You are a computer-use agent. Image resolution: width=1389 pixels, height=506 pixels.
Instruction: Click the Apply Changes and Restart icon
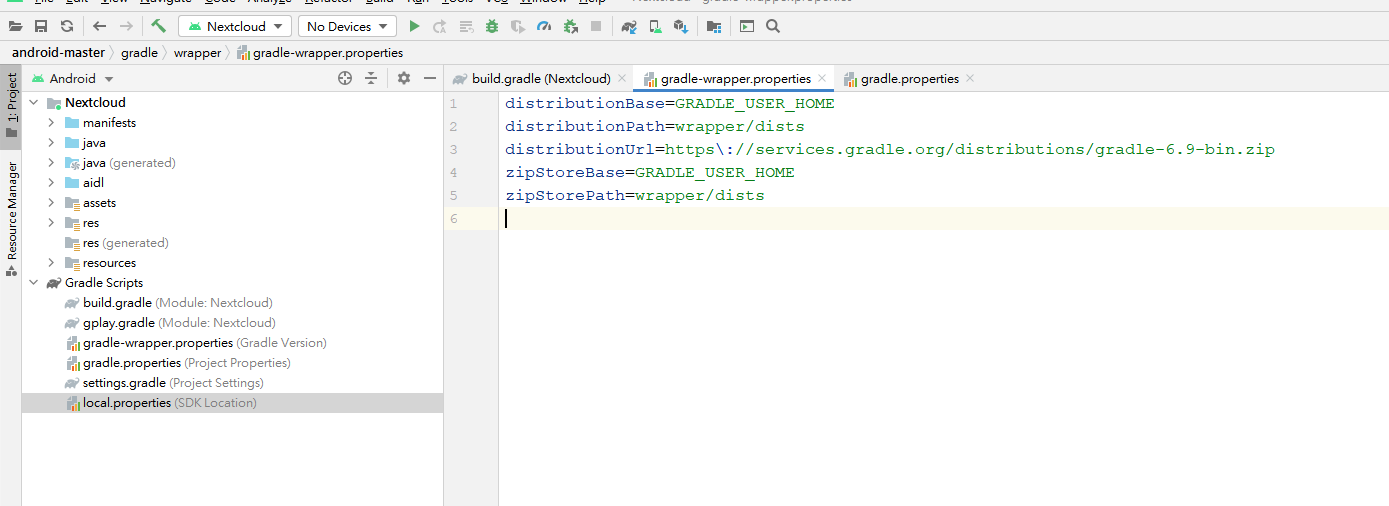pos(440,27)
